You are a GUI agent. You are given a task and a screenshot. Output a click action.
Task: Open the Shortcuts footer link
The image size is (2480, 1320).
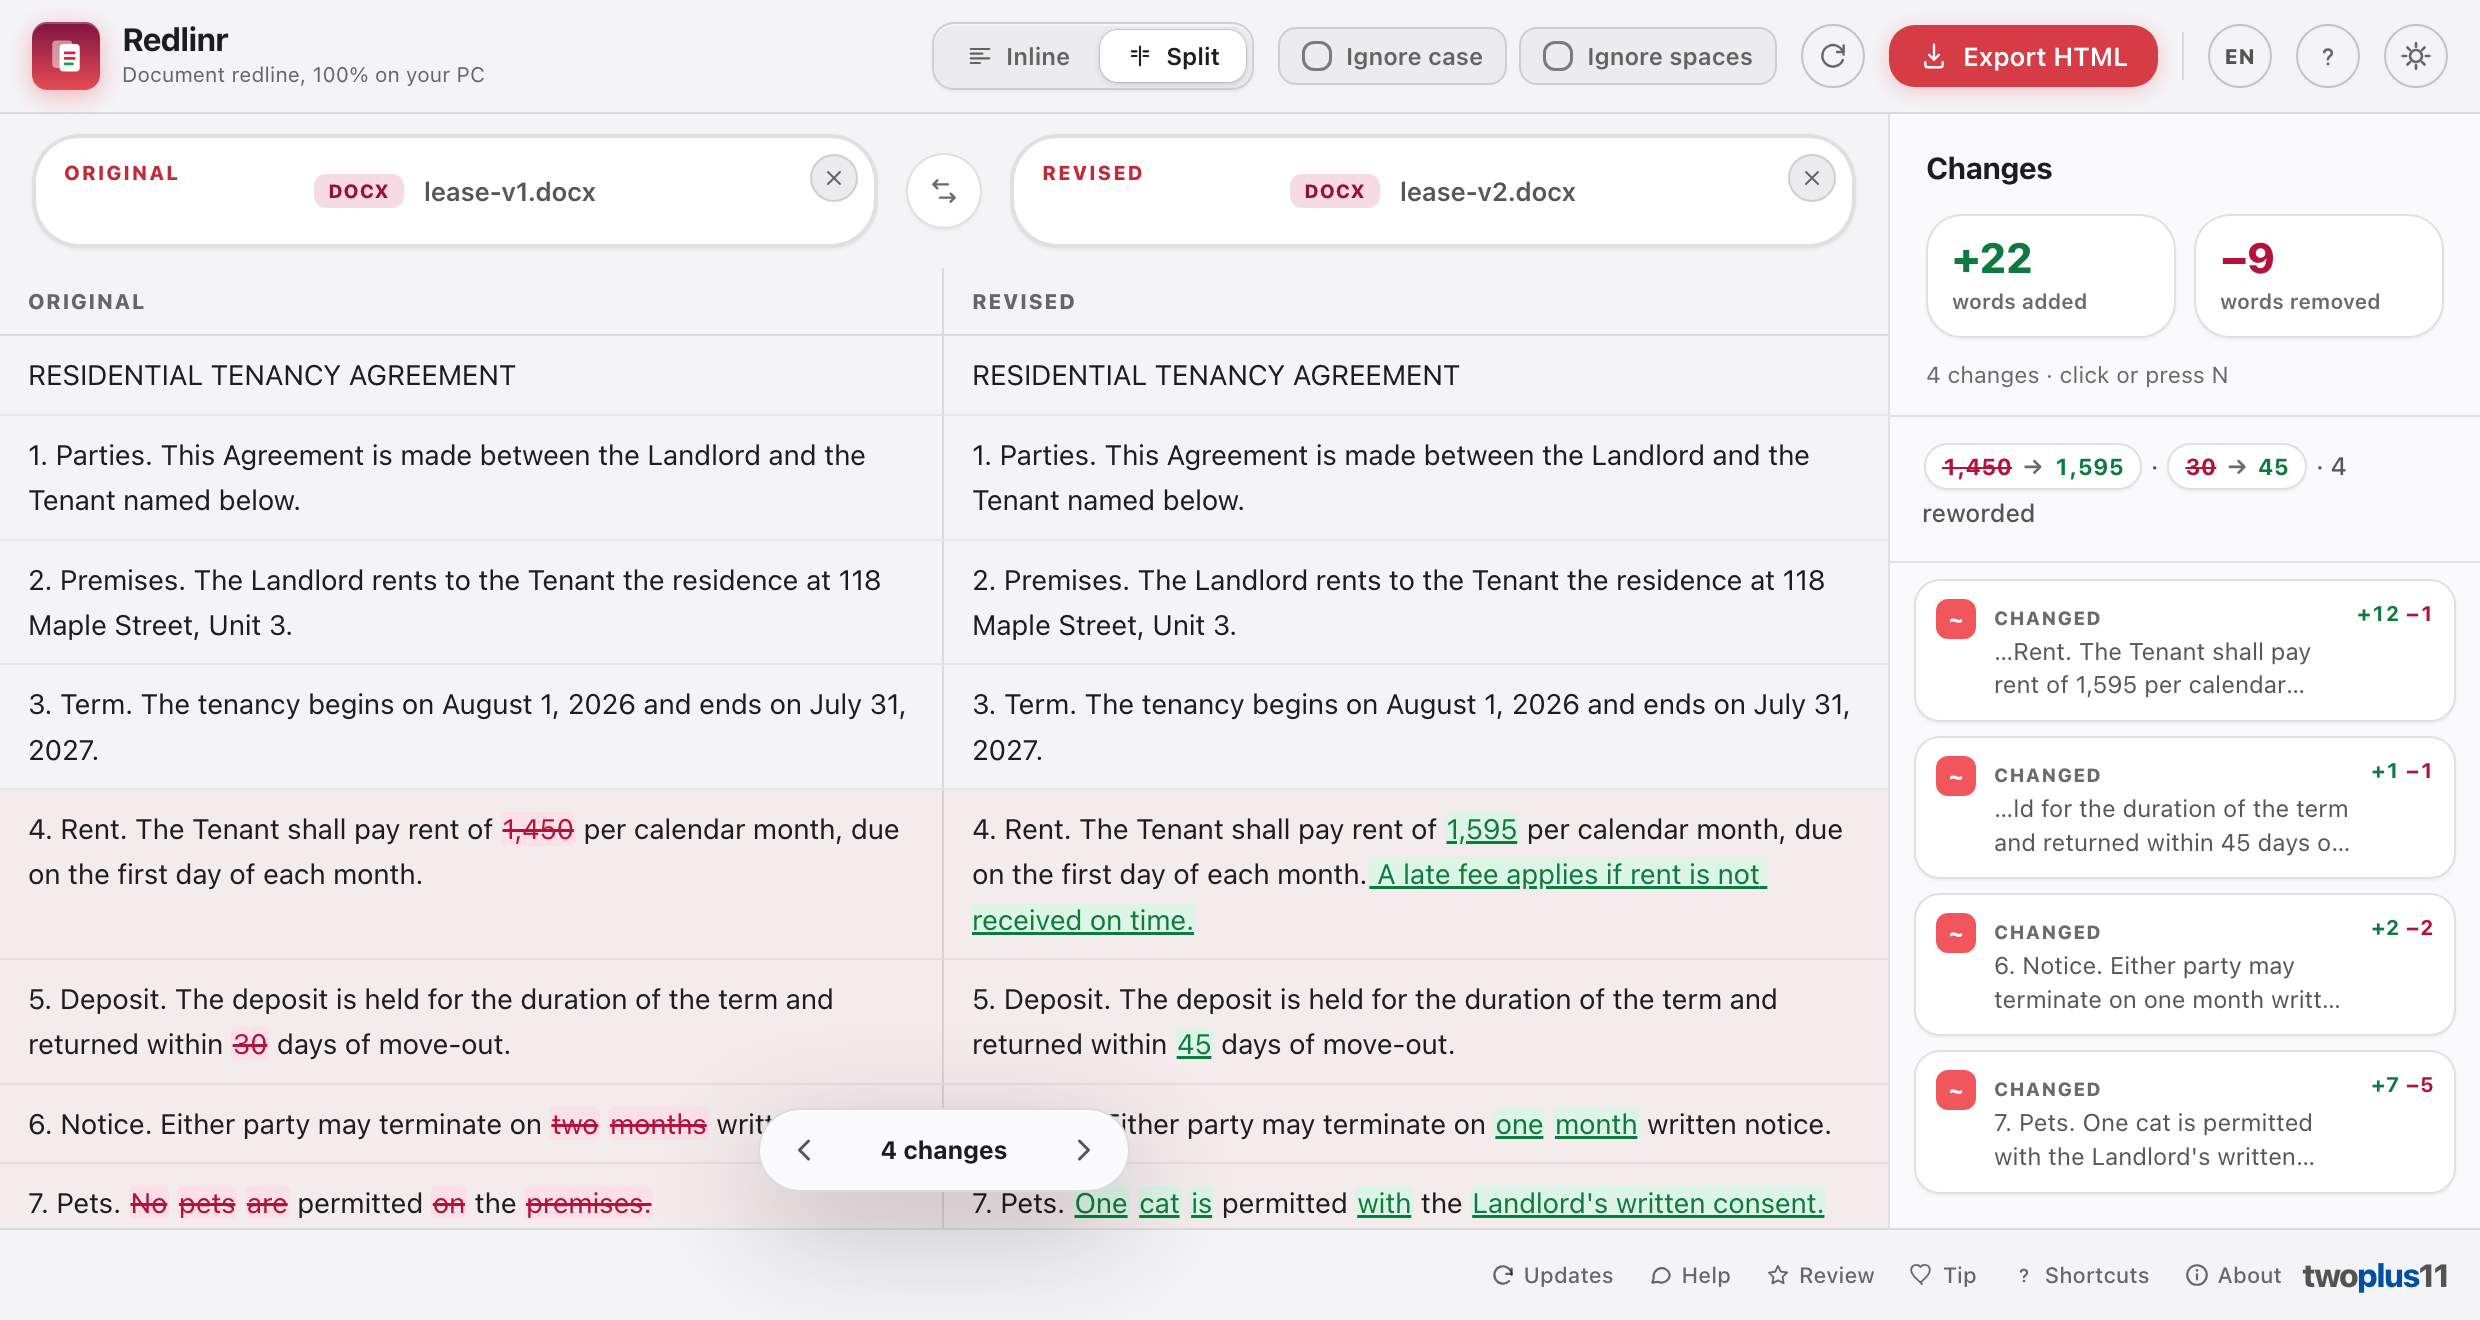(x=2082, y=1275)
